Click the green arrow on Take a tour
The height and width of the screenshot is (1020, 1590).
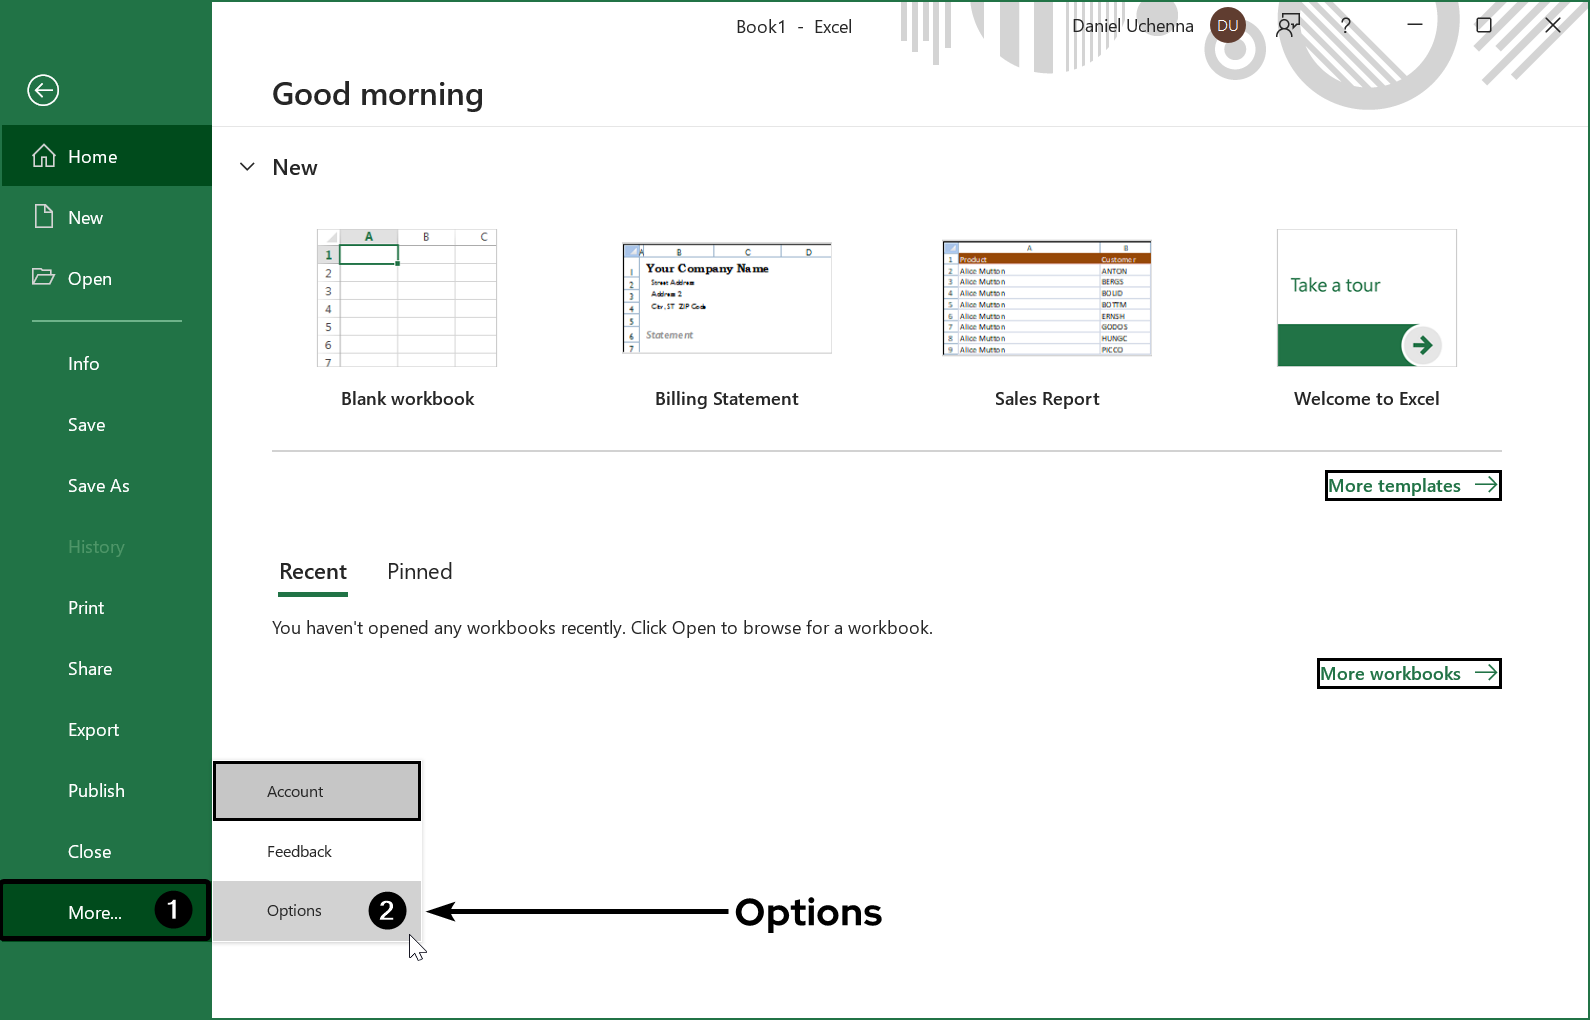[x=1421, y=346]
